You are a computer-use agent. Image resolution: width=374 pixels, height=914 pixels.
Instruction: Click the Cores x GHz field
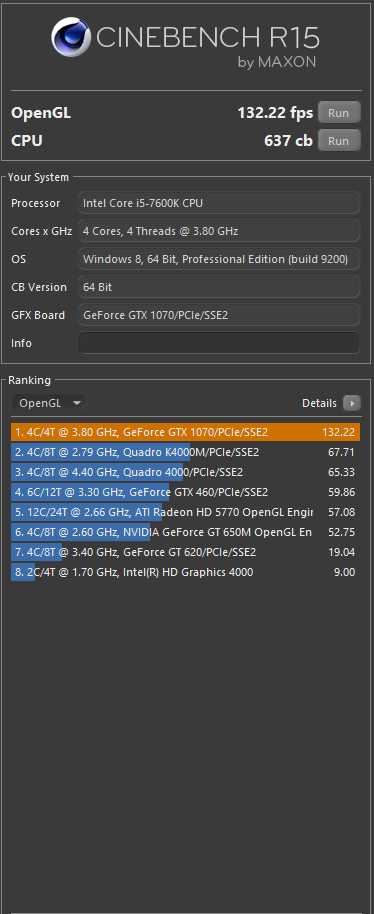(x=219, y=231)
